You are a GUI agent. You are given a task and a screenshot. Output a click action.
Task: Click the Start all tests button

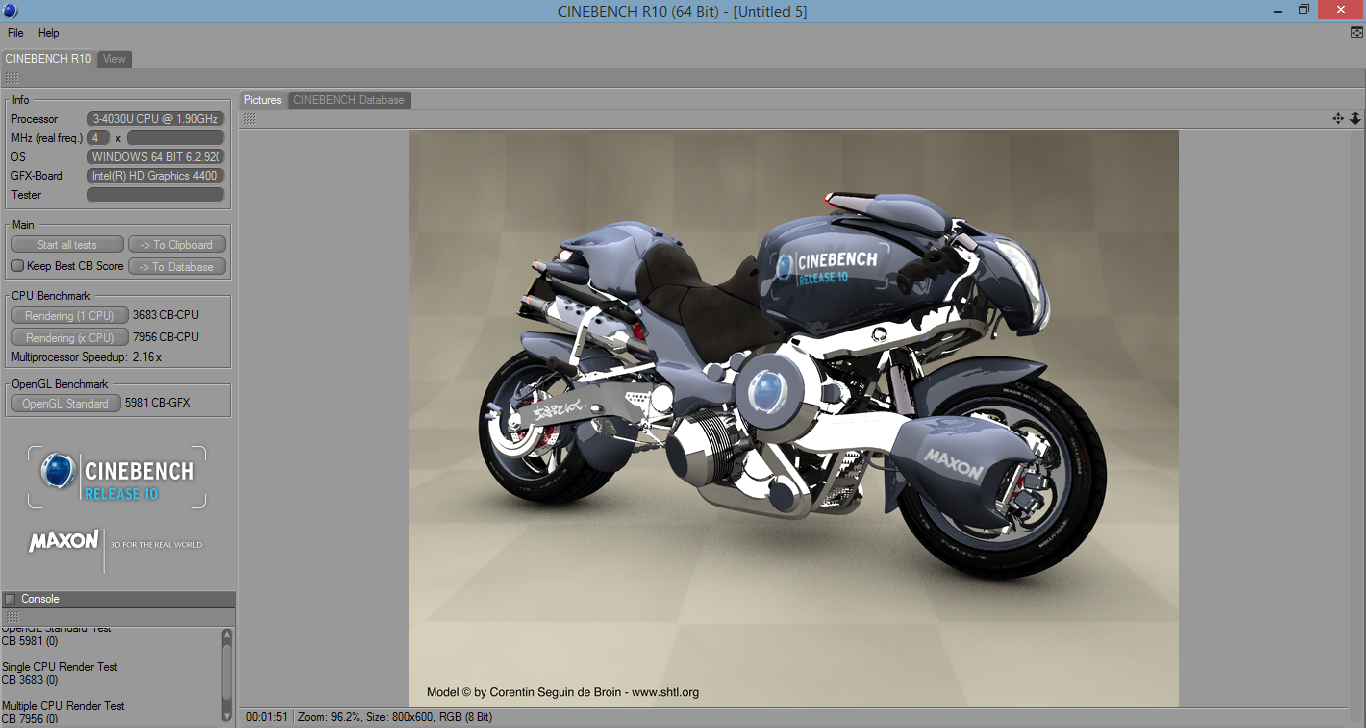click(67, 245)
